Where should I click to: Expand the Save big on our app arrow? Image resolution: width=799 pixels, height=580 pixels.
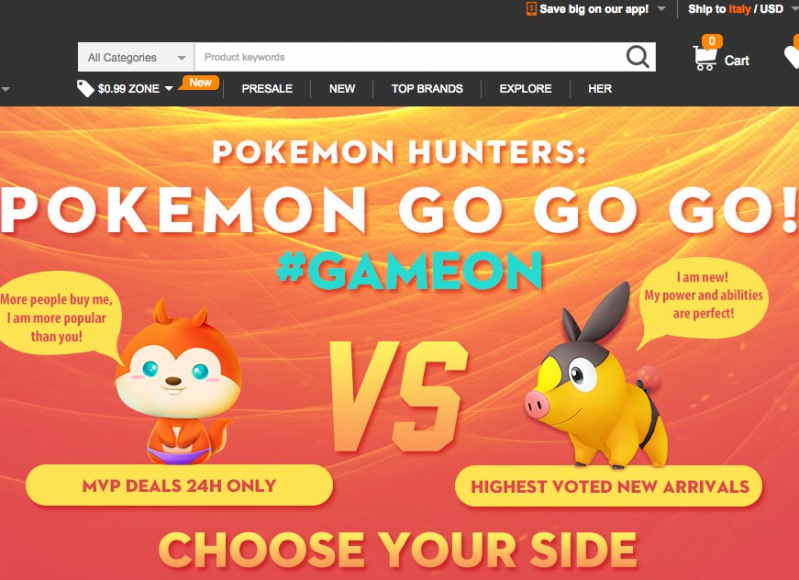click(x=661, y=9)
